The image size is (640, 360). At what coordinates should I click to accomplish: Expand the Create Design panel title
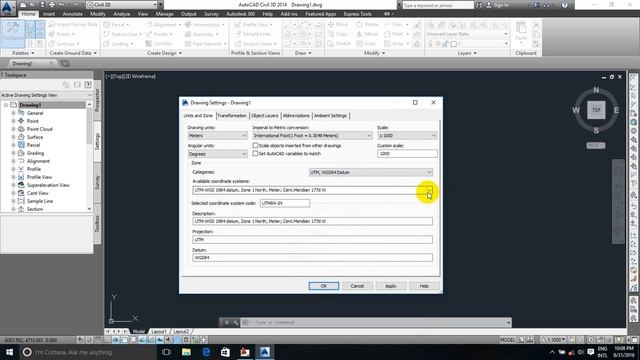coord(164,53)
